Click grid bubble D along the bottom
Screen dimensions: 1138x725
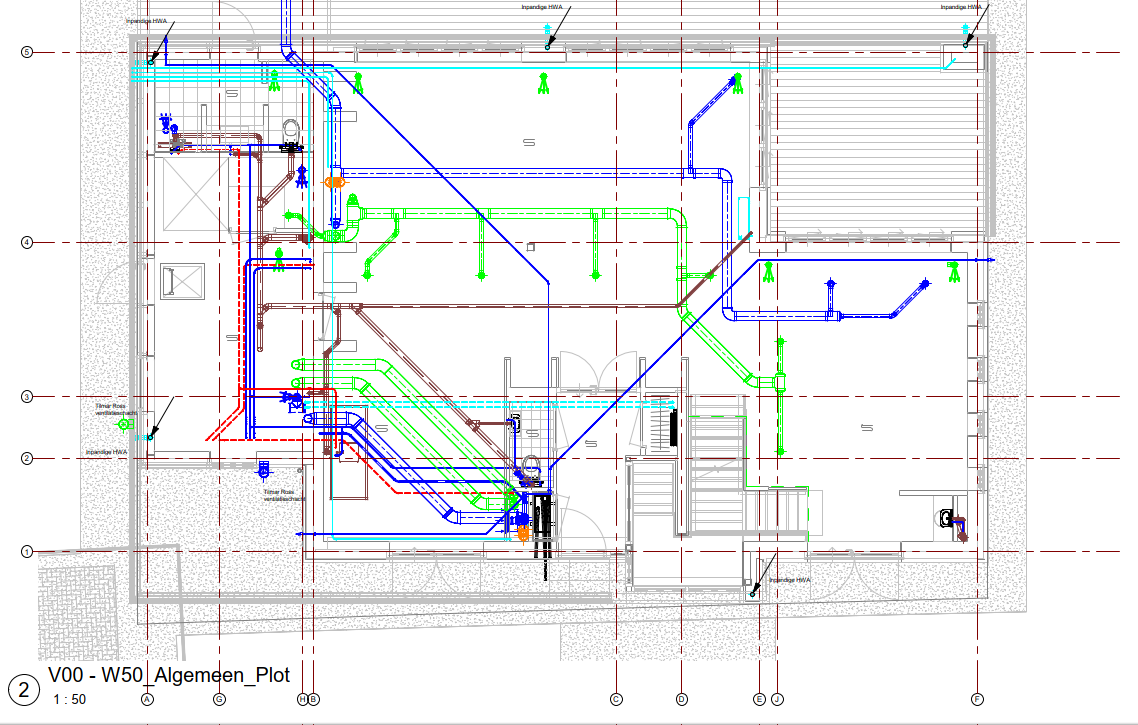tap(682, 699)
